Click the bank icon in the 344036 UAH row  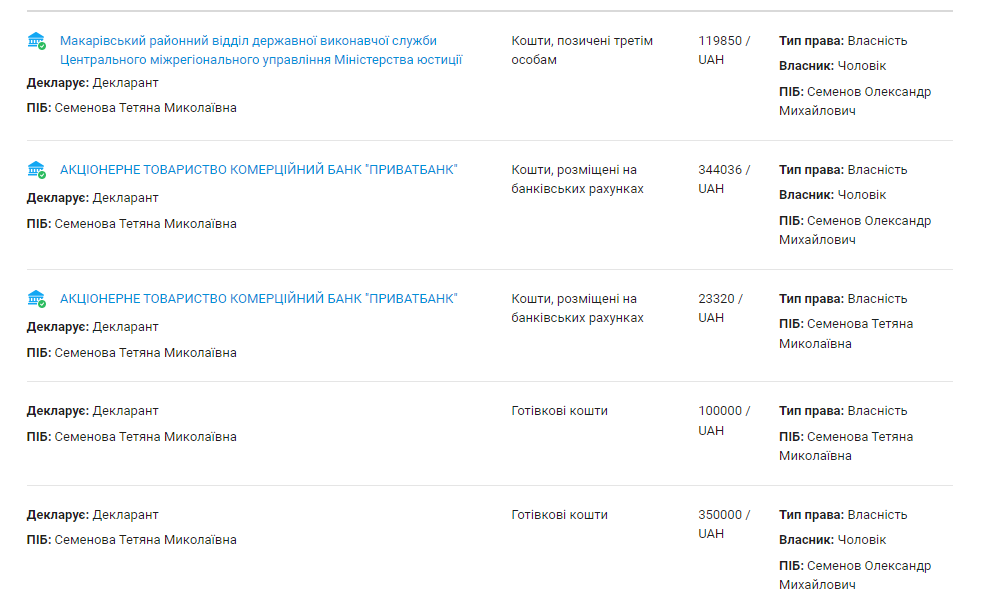36,170
